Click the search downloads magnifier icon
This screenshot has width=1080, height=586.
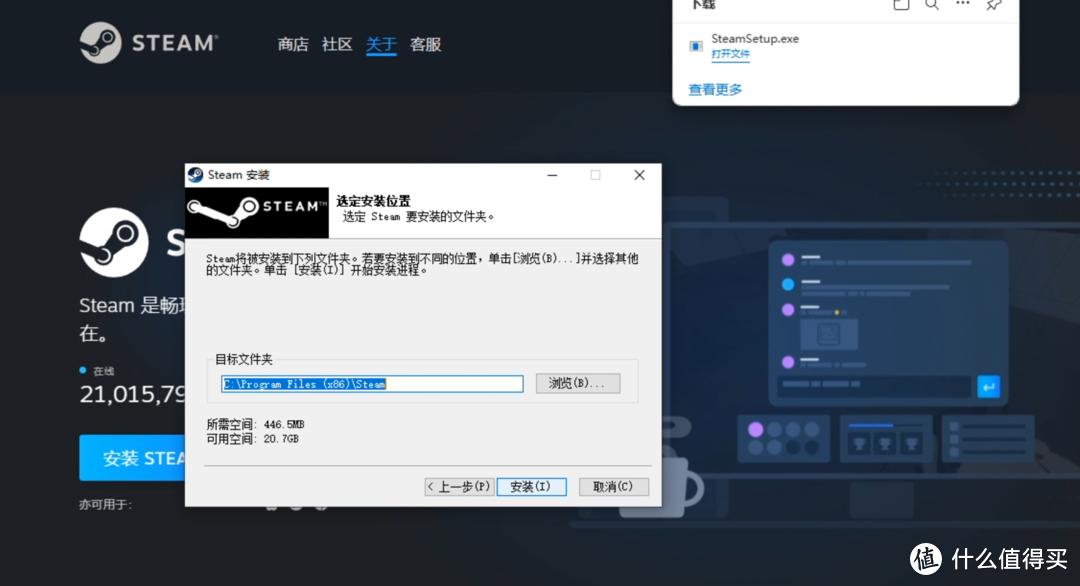[x=932, y=6]
